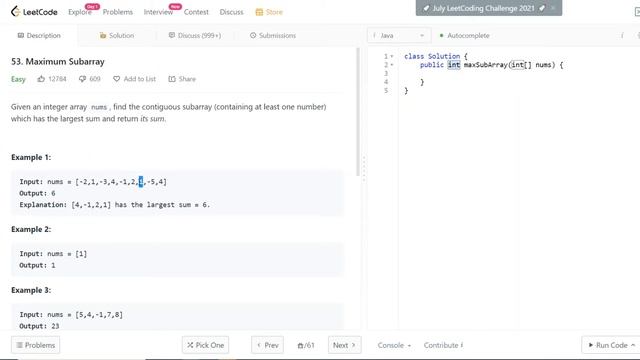The height and width of the screenshot is (360, 640).
Task: Click the Example 3 Output: 23 line
Action: coord(39,326)
